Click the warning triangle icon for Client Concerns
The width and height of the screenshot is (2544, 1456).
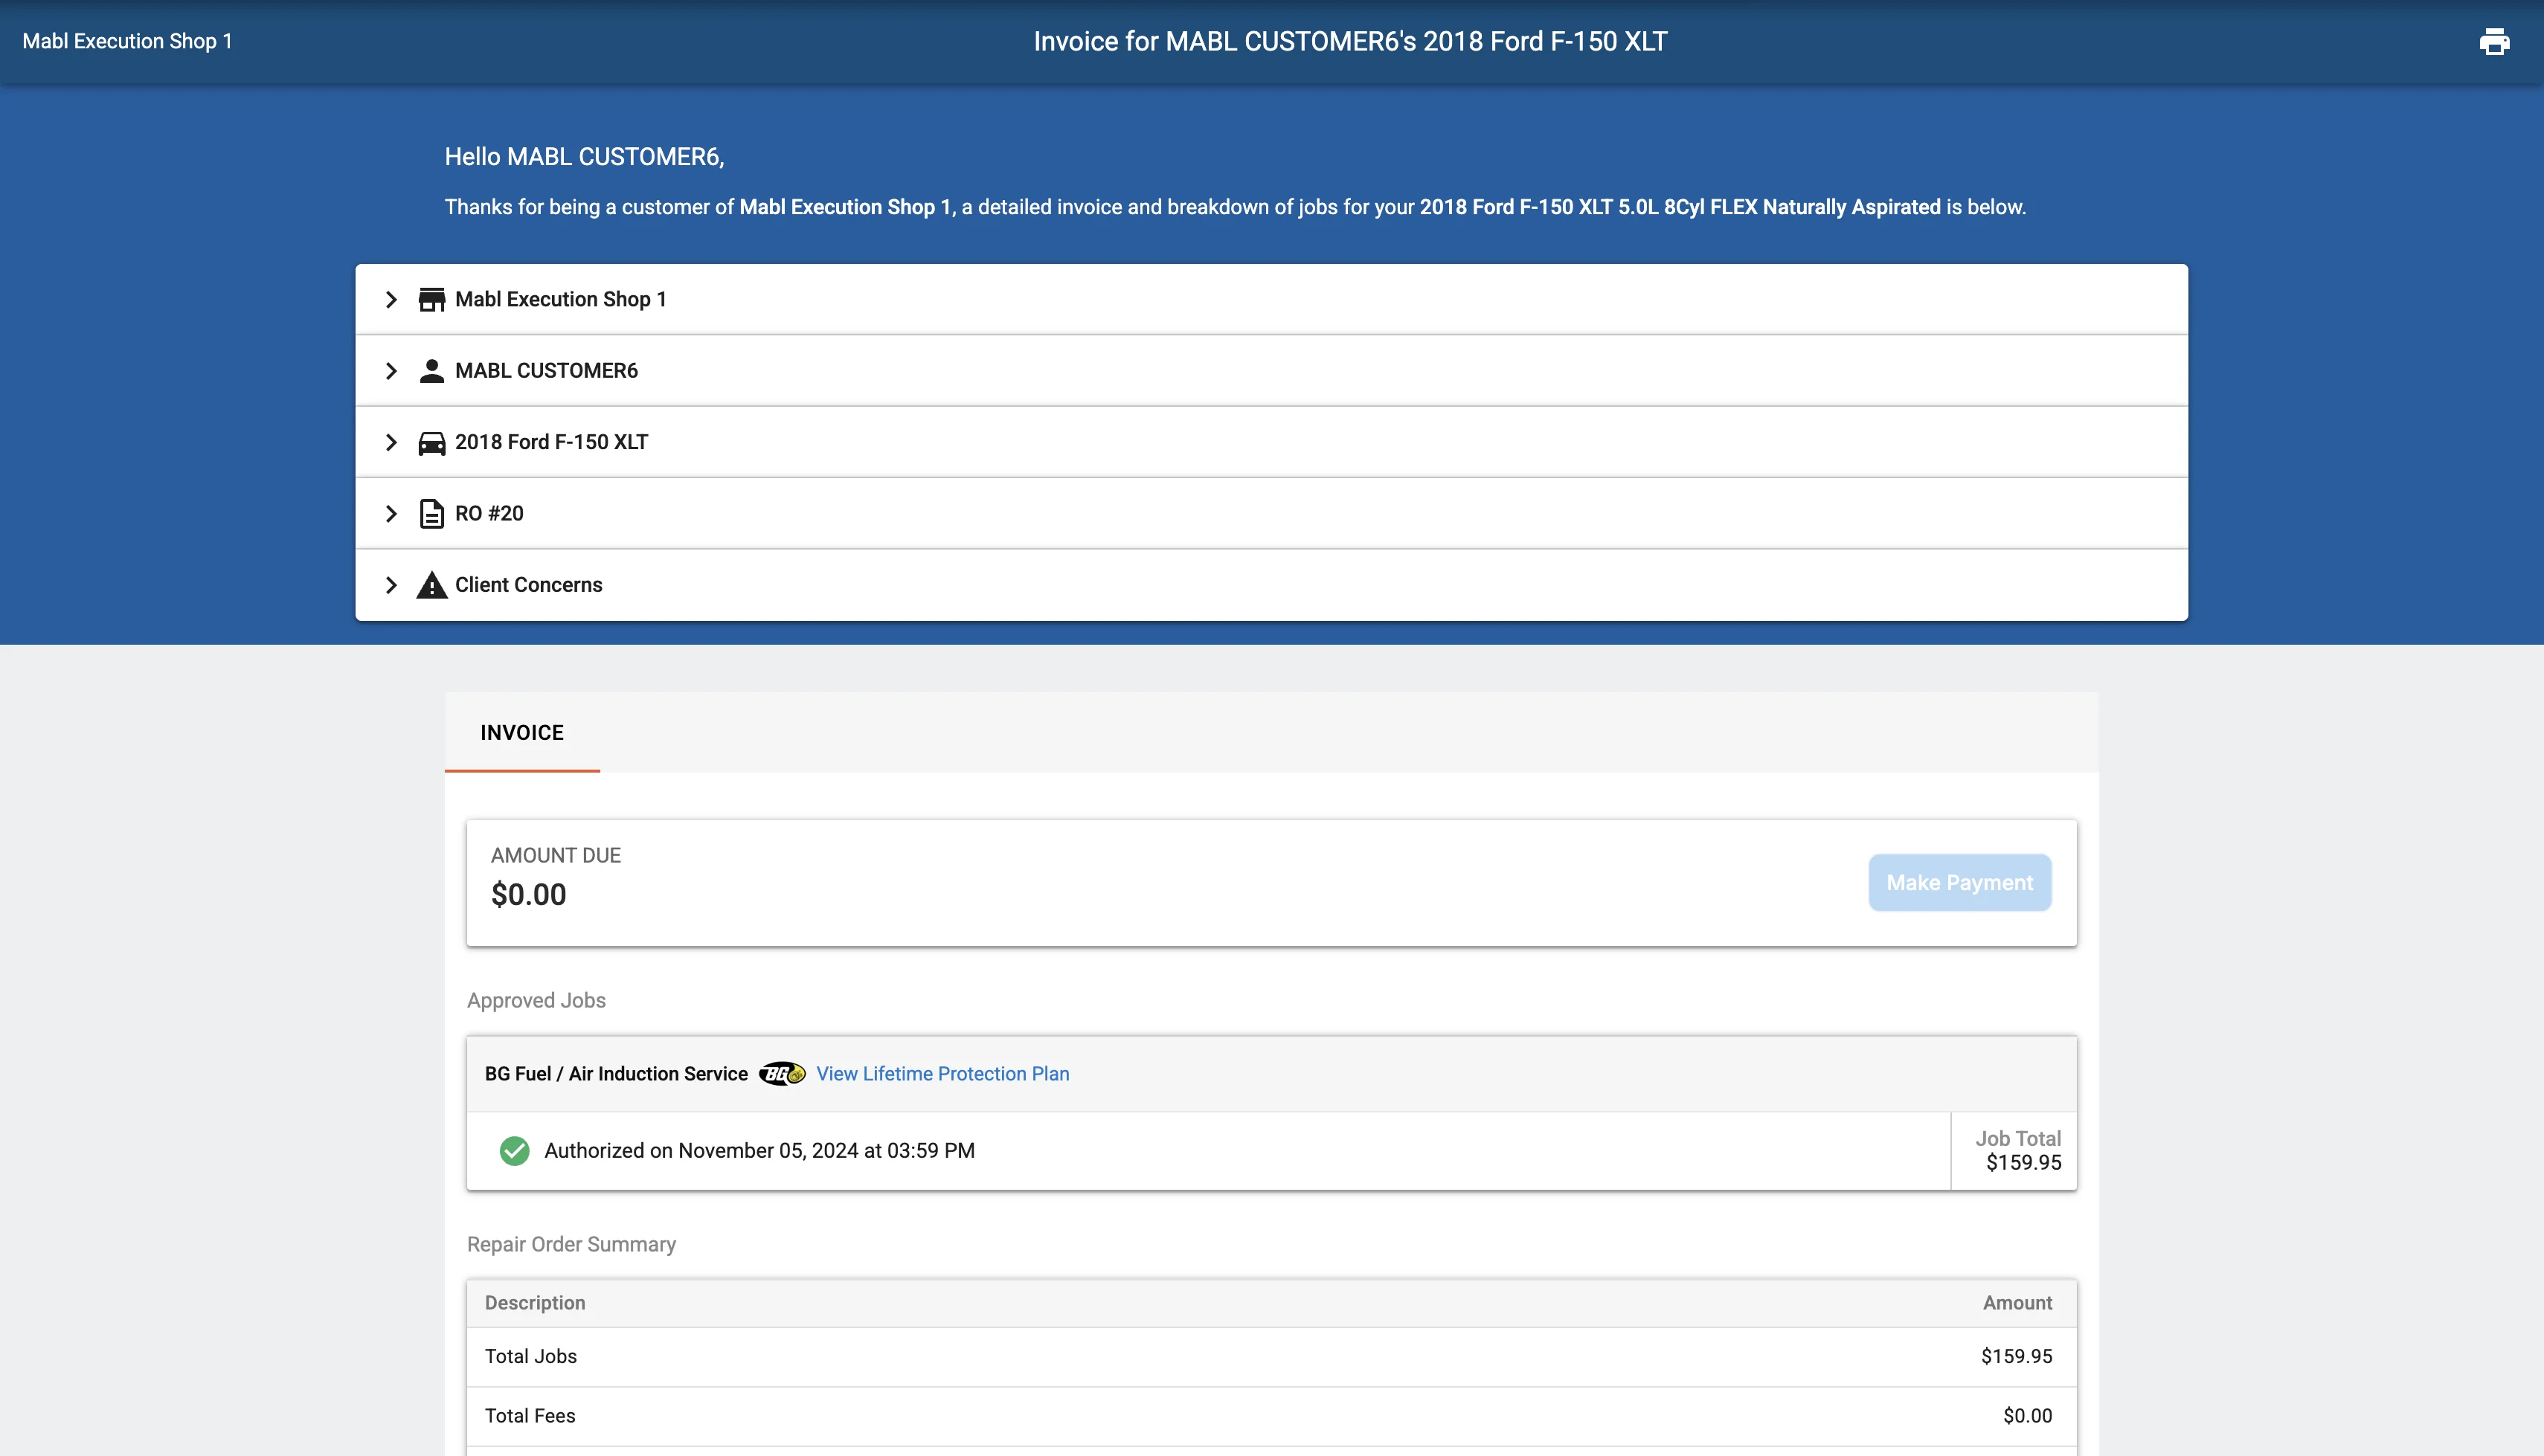[x=431, y=585]
